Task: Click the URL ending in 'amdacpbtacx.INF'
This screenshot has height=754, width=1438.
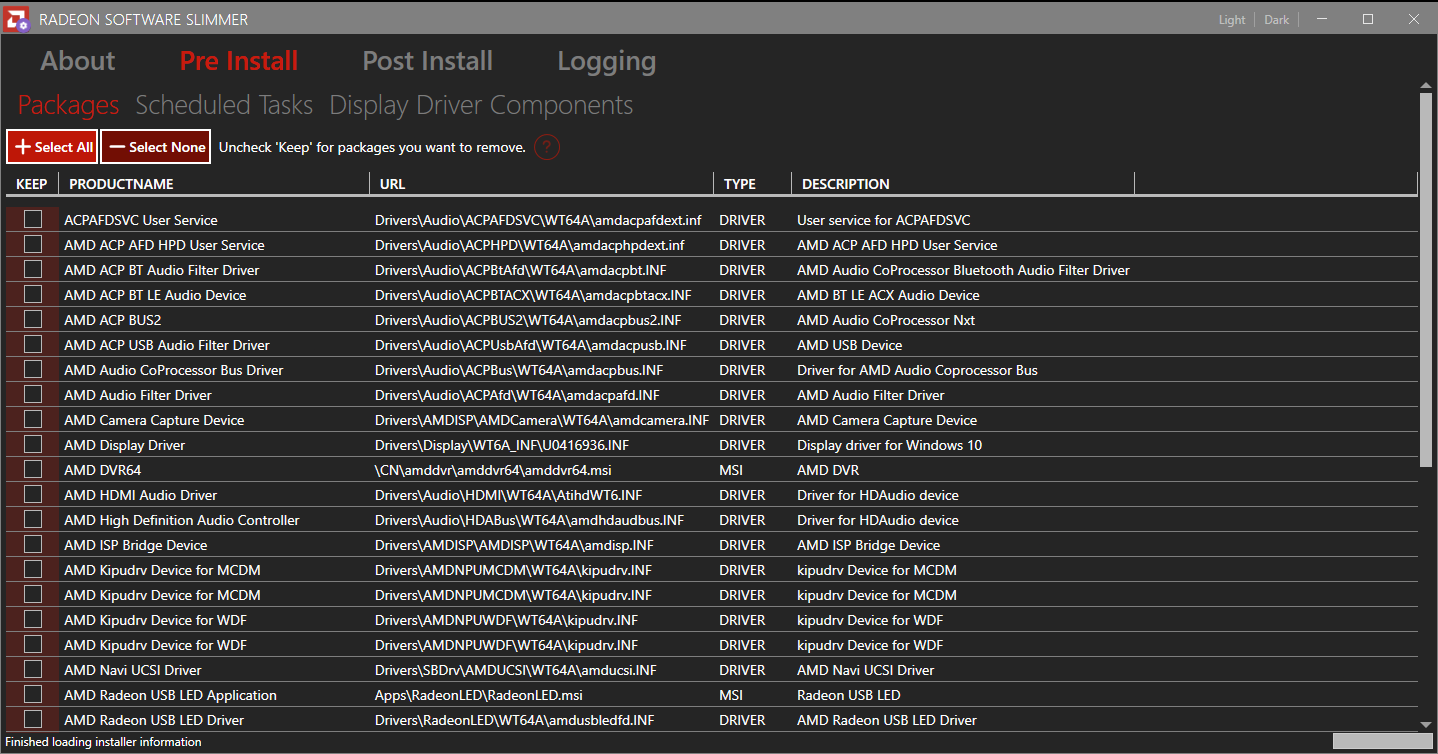Action: coord(533,295)
